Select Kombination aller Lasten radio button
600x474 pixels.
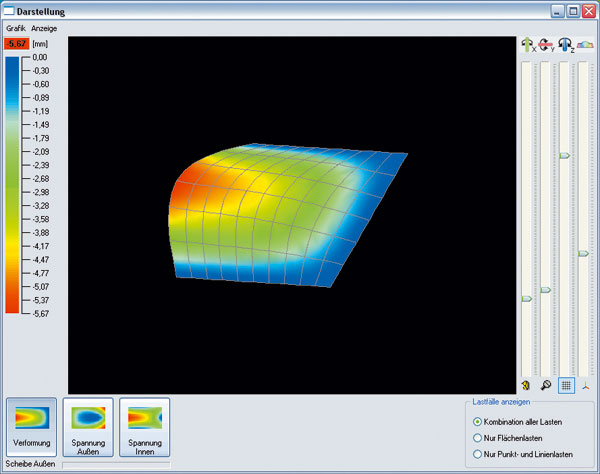(x=477, y=422)
